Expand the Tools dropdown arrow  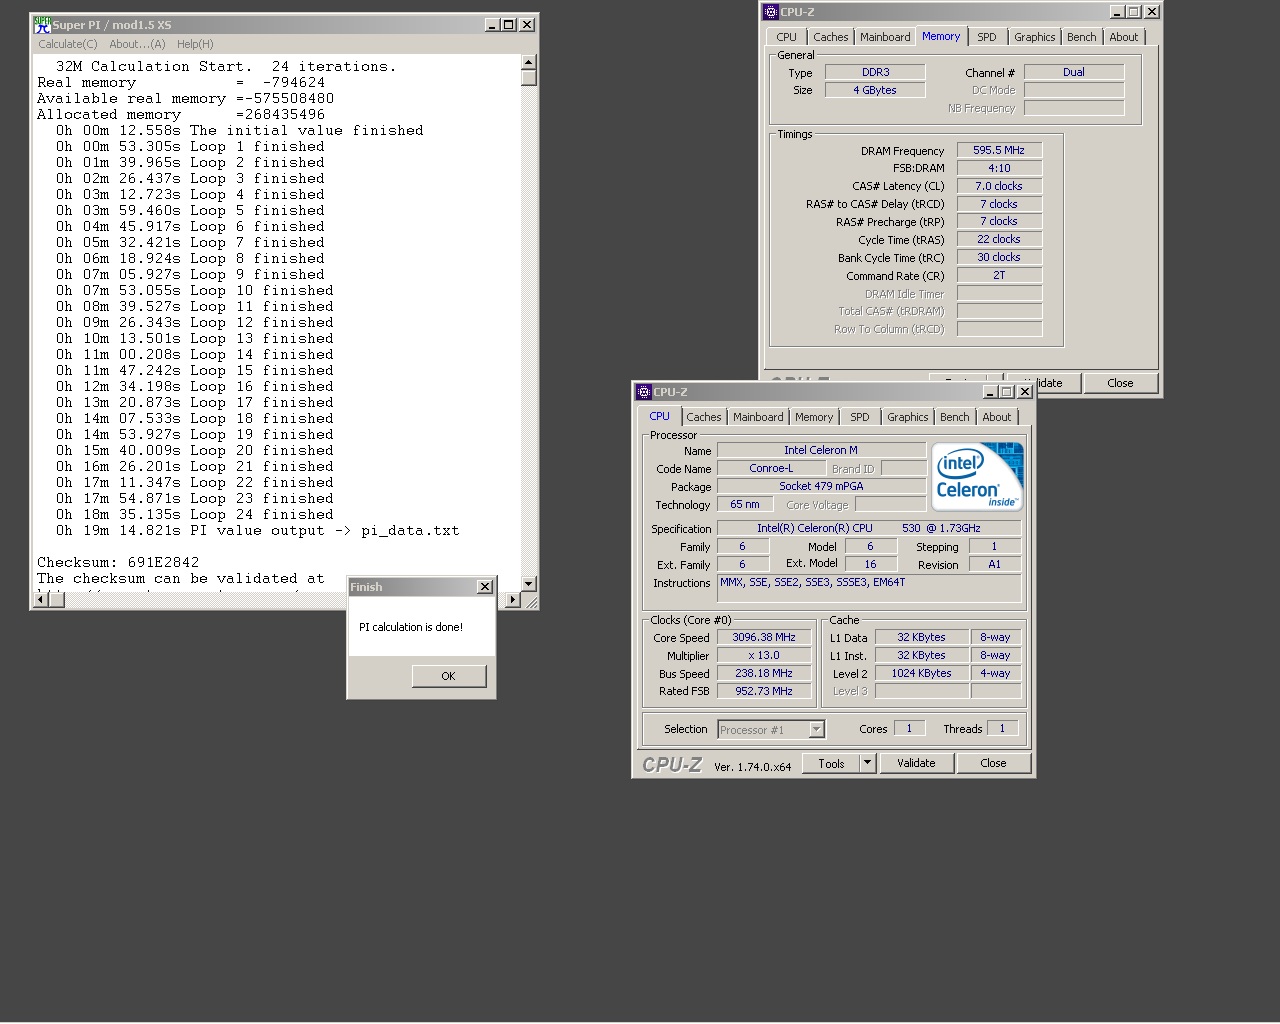pyautogui.click(x=868, y=763)
